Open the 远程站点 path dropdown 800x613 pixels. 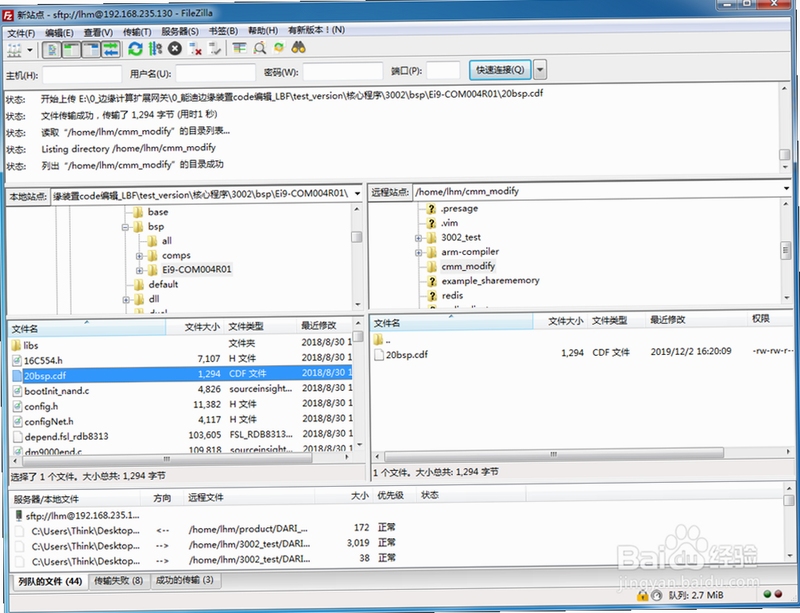pyautogui.click(x=787, y=189)
